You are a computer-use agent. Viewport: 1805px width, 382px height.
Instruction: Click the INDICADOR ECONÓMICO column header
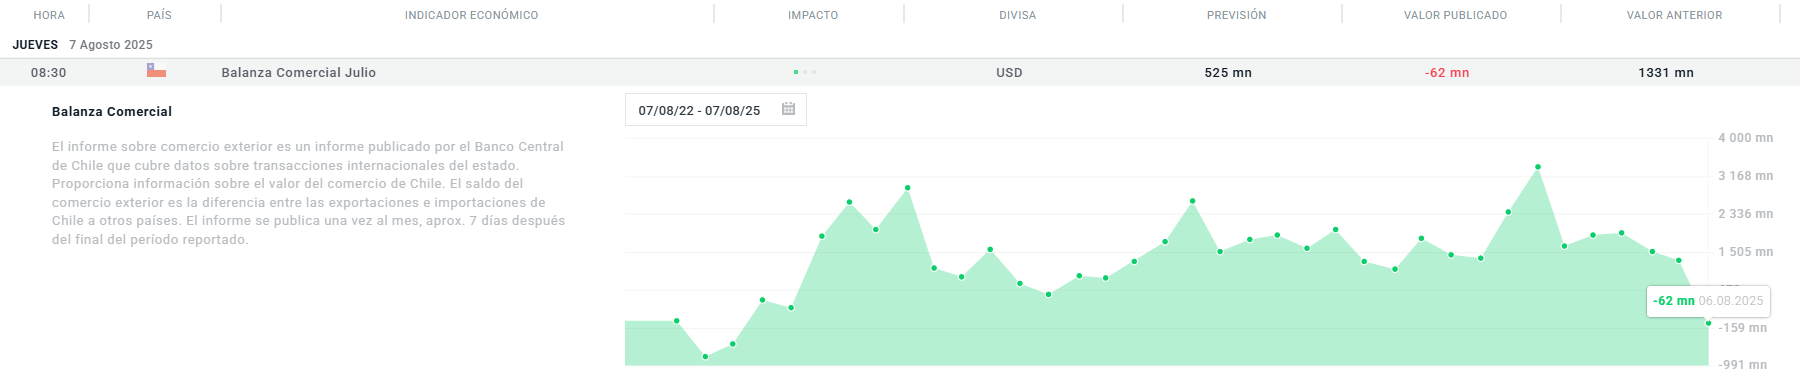(471, 15)
